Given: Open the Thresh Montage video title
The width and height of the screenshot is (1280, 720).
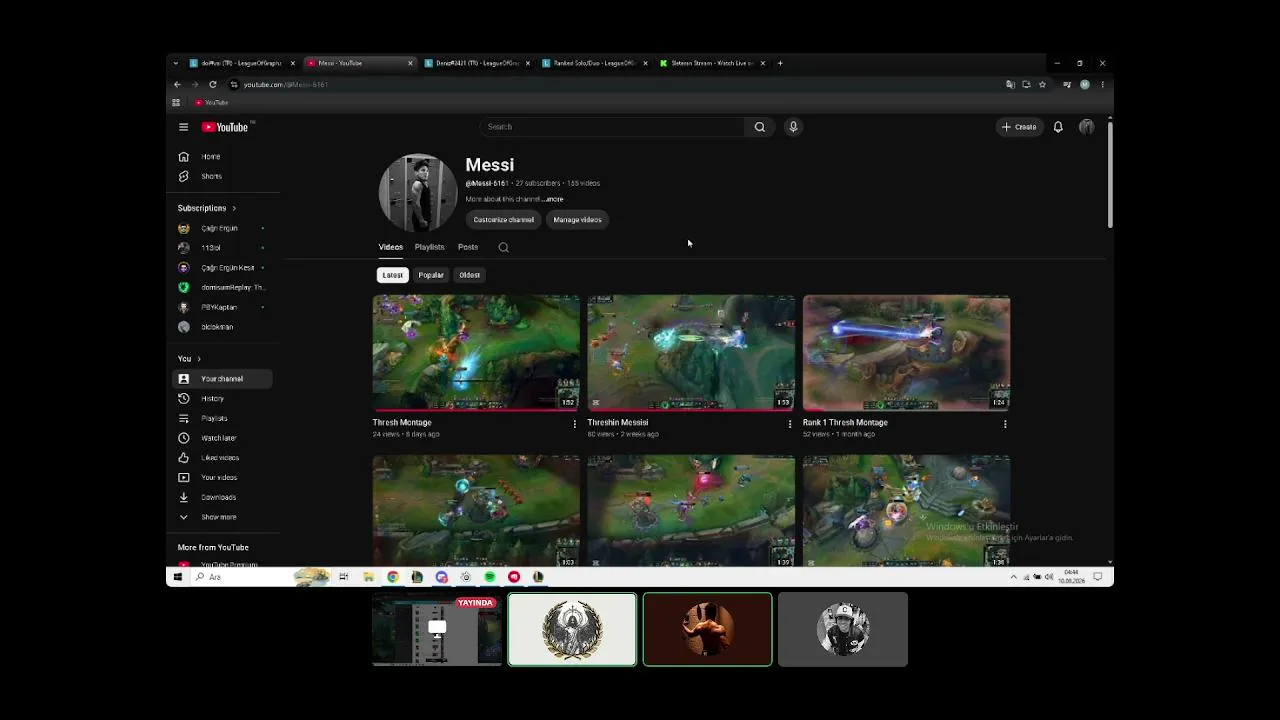Looking at the screenshot, I should click(x=402, y=423).
